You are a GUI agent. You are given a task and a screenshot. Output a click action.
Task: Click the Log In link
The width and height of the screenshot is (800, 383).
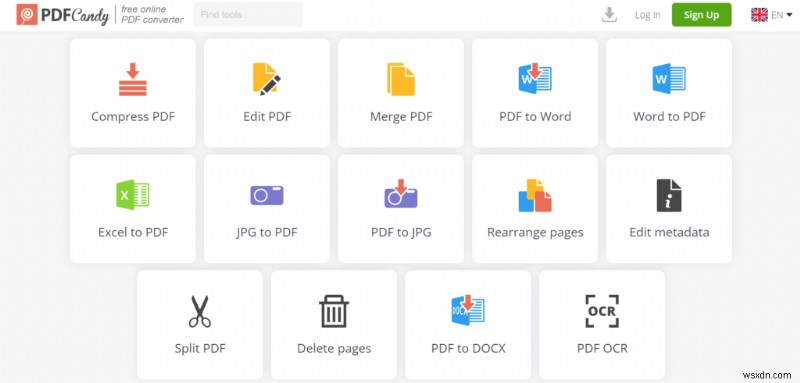pos(647,15)
